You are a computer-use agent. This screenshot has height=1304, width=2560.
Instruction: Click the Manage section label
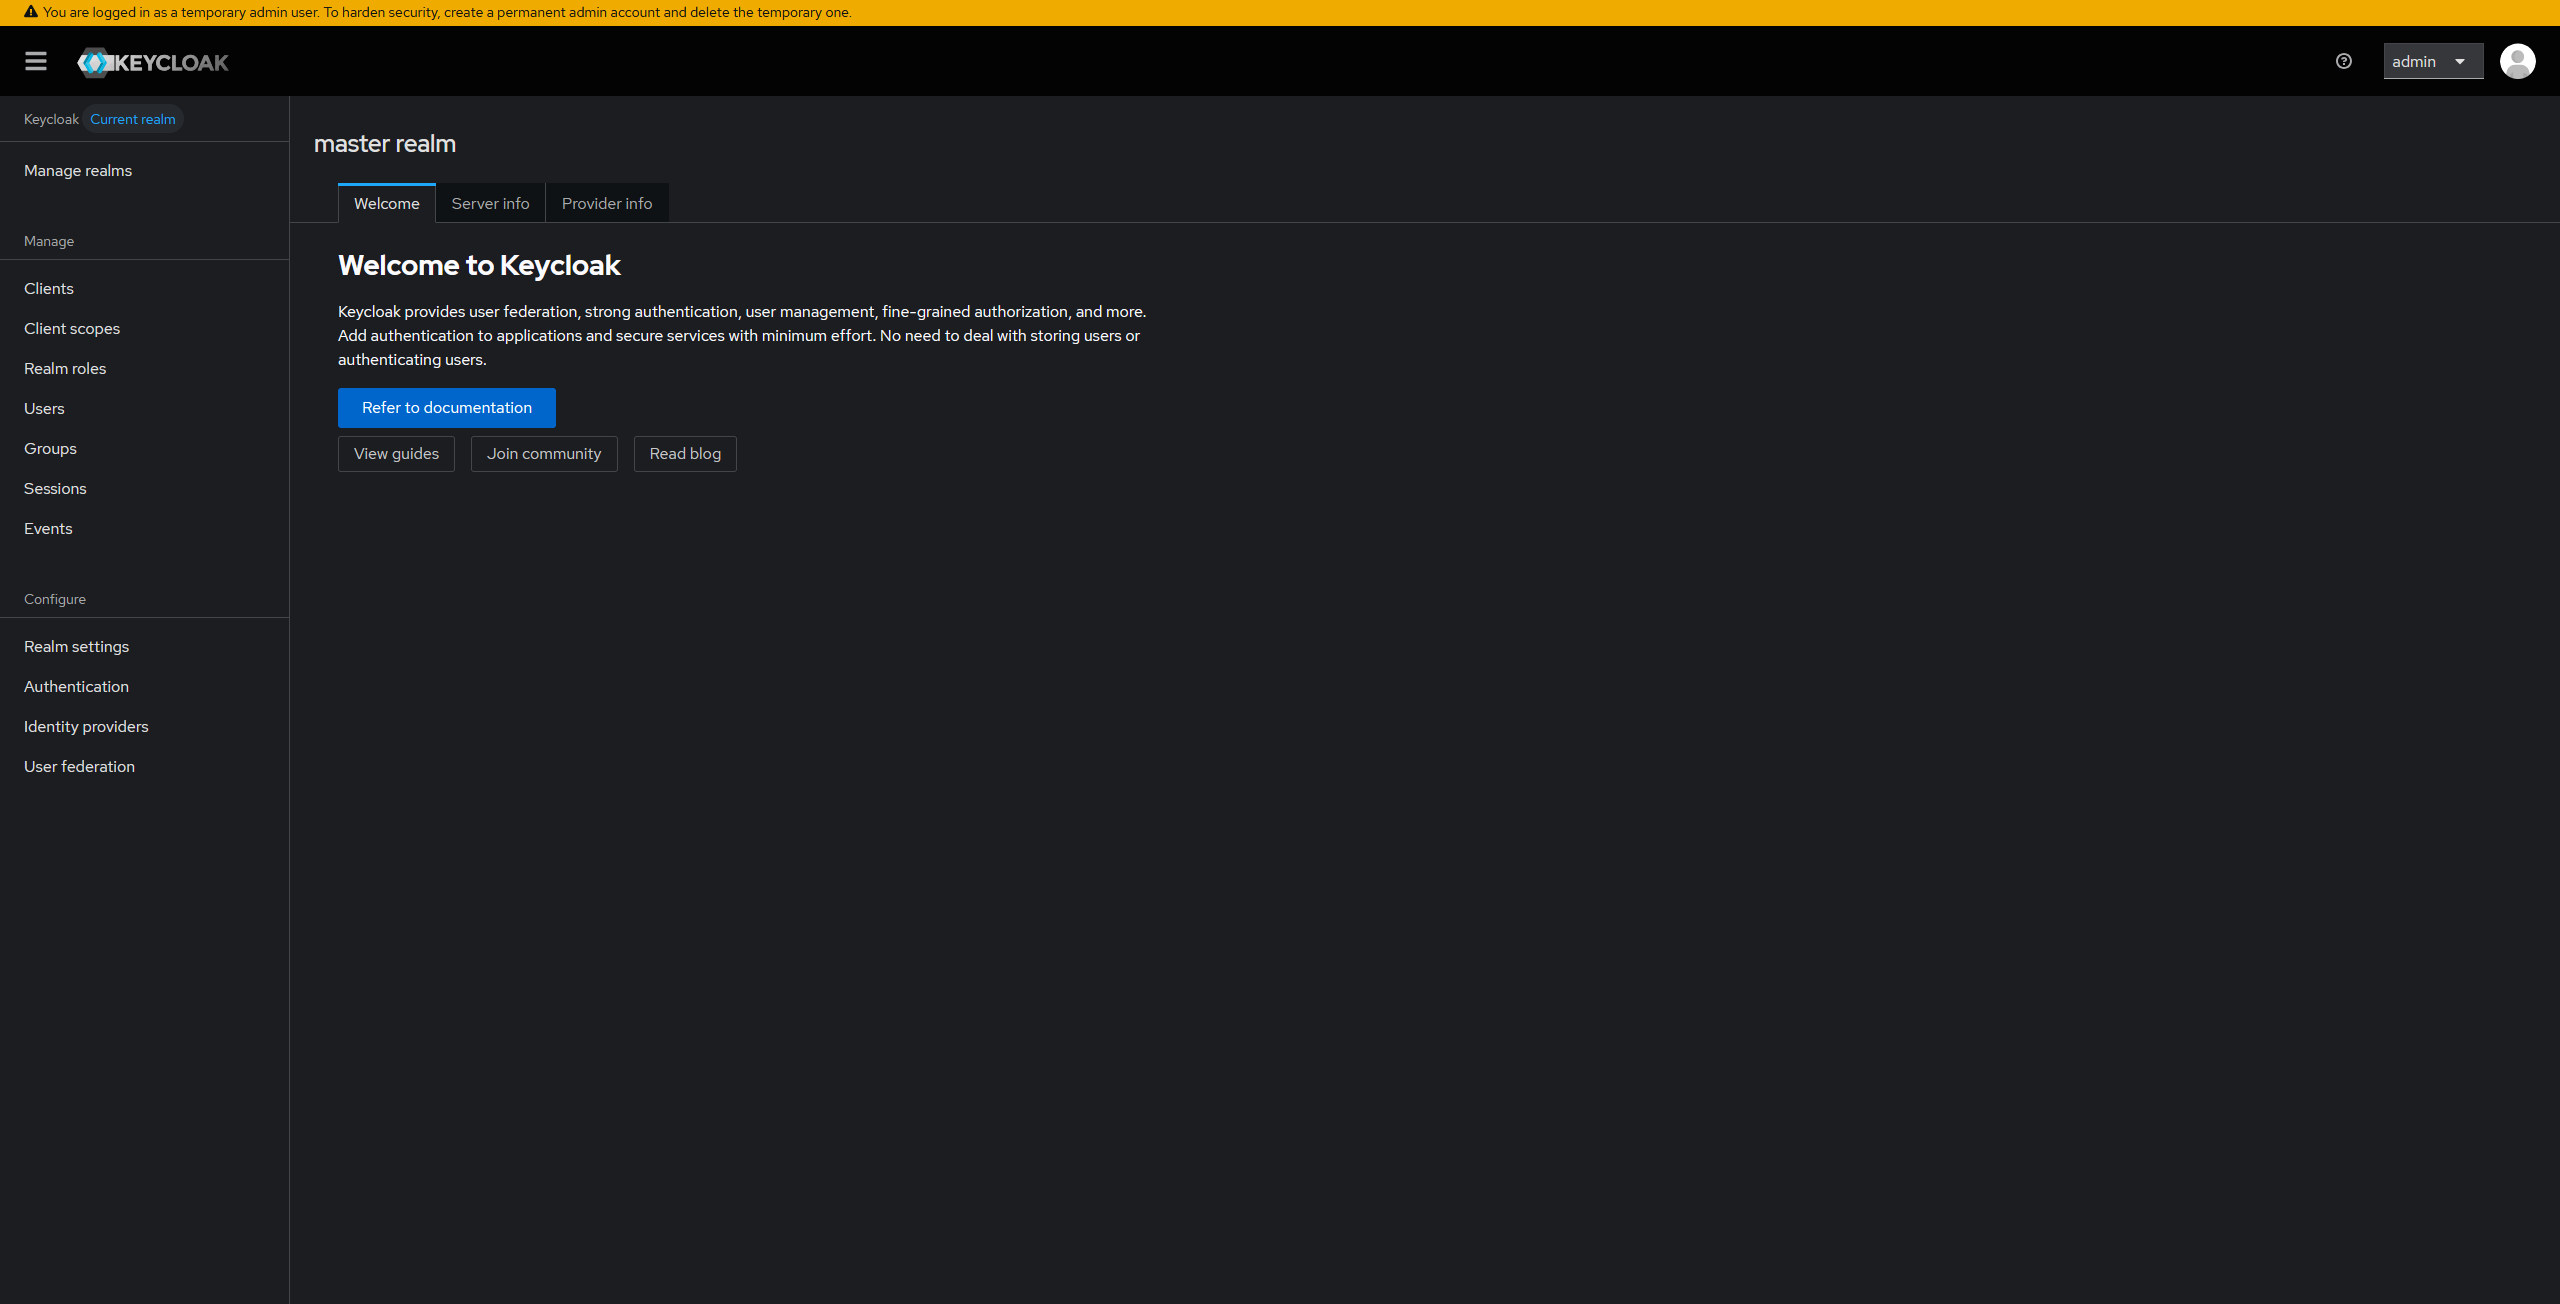pos(49,241)
